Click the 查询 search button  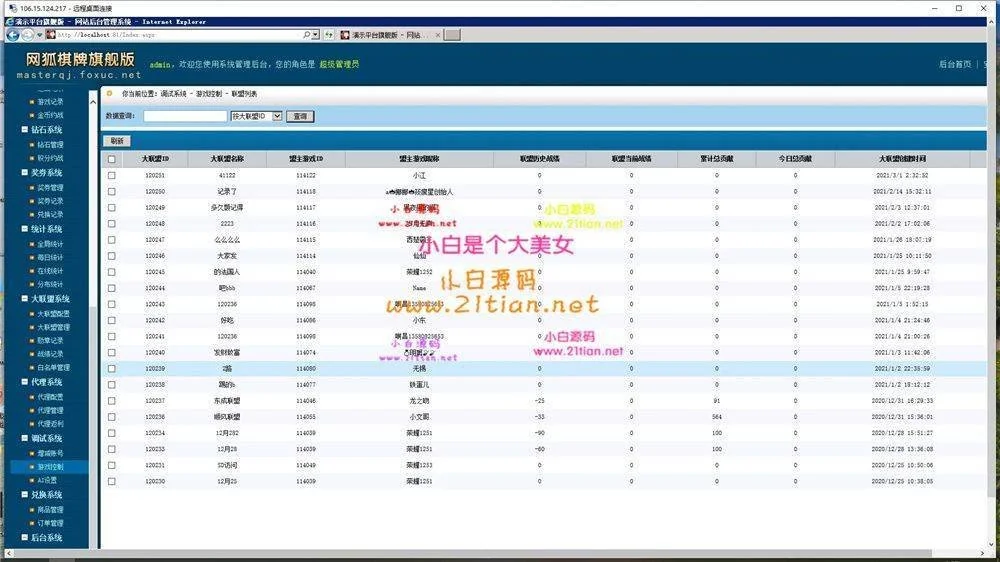[x=299, y=116]
